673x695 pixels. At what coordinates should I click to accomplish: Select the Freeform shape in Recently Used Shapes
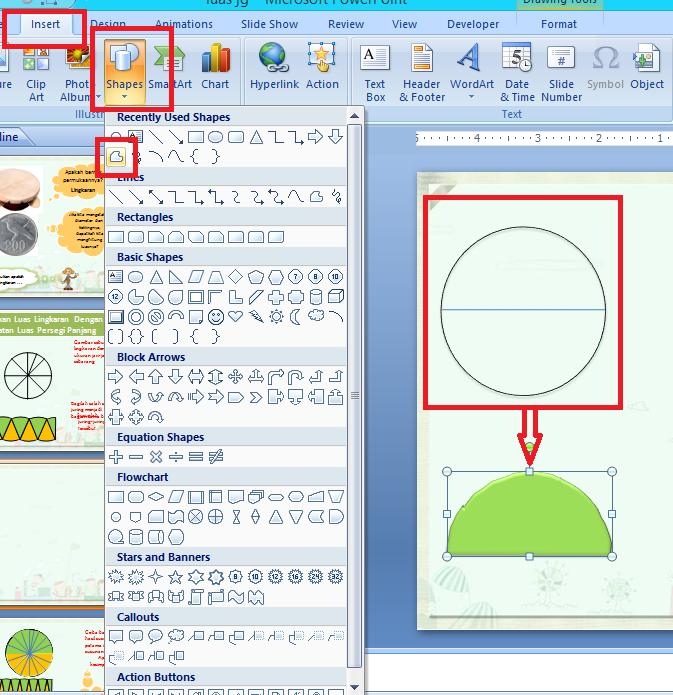116,157
